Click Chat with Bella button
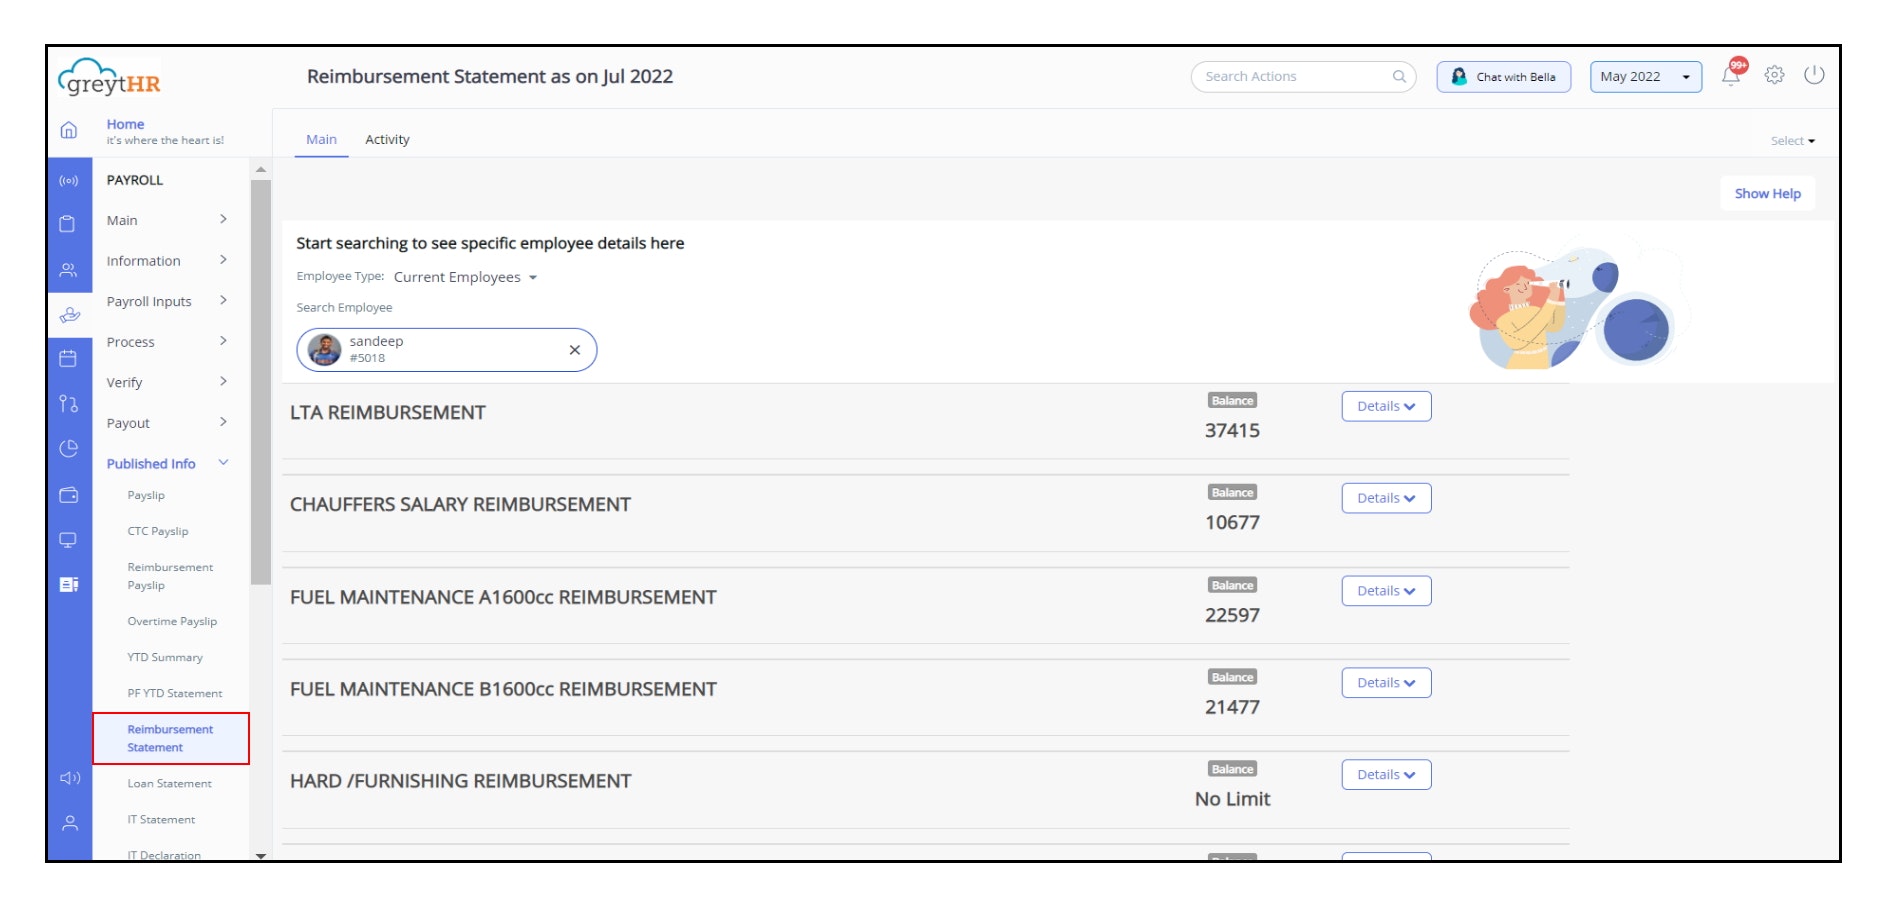Screen dimensions: 1893x909 [x=1503, y=77]
